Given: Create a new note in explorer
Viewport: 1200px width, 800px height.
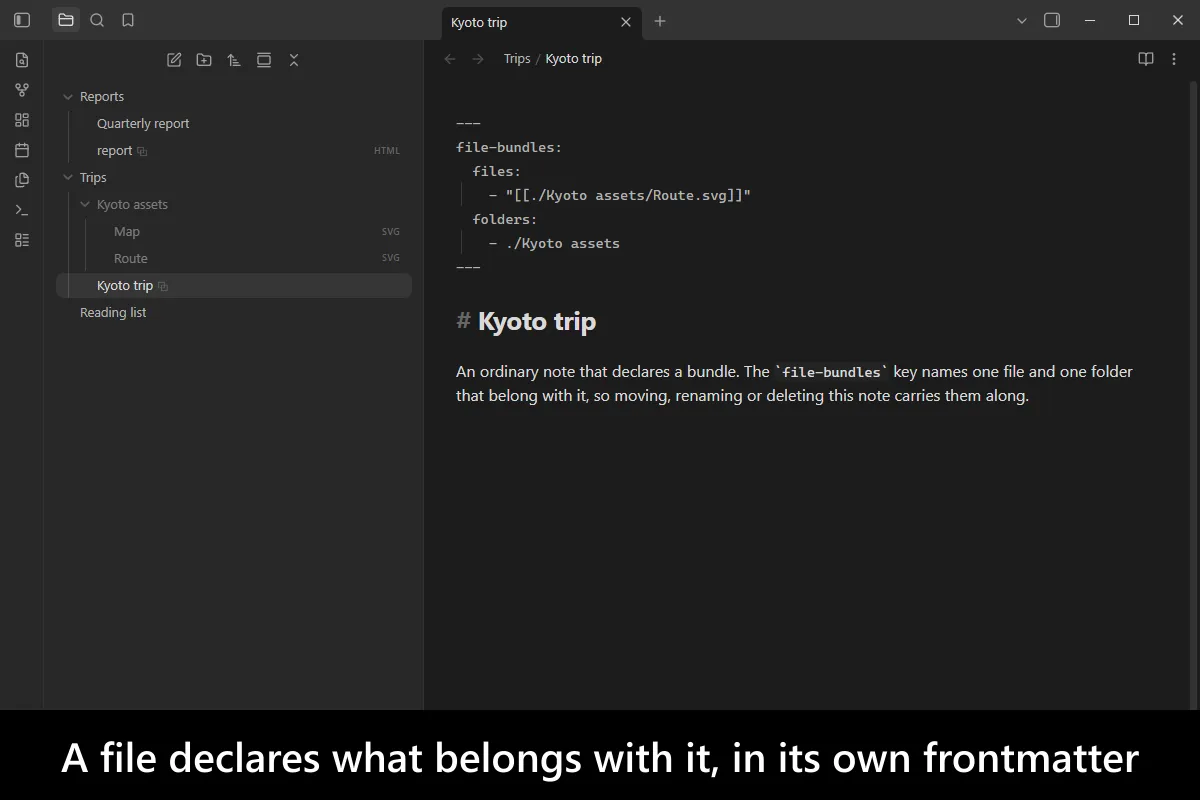Looking at the screenshot, I should point(174,60).
